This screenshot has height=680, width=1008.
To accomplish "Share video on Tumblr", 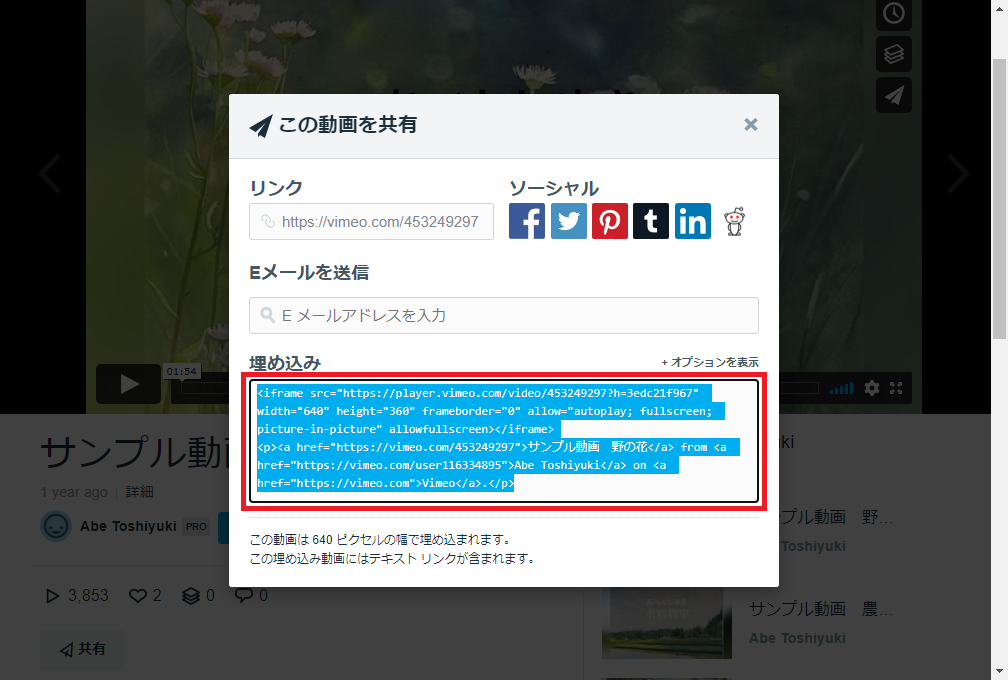I will click(x=651, y=221).
